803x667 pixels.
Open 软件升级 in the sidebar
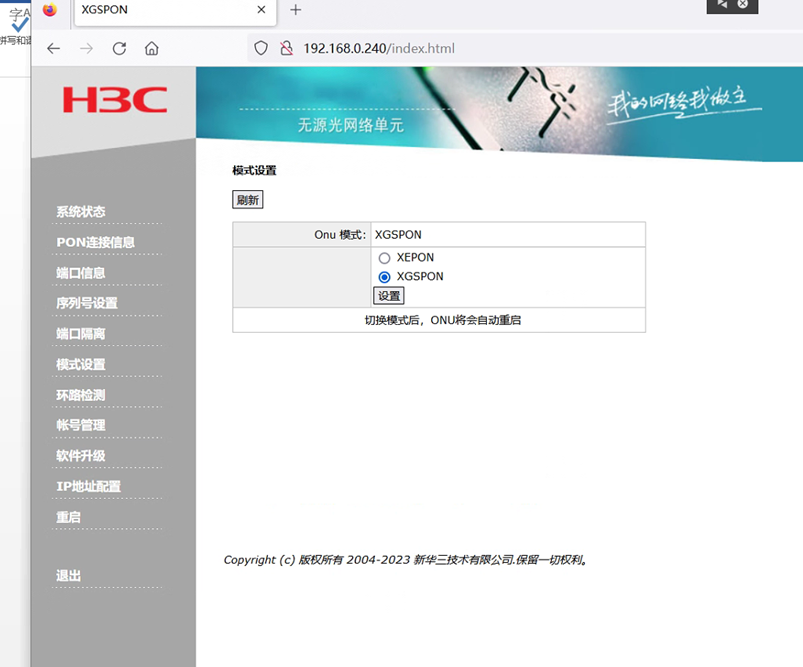tap(81, 456)
